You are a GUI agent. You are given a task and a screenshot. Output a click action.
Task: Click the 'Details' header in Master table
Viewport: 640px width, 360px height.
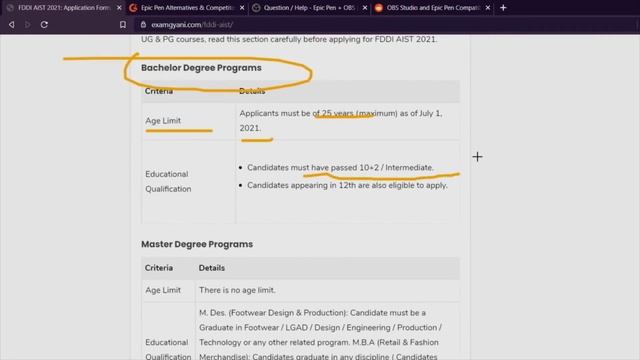point(211,268)
